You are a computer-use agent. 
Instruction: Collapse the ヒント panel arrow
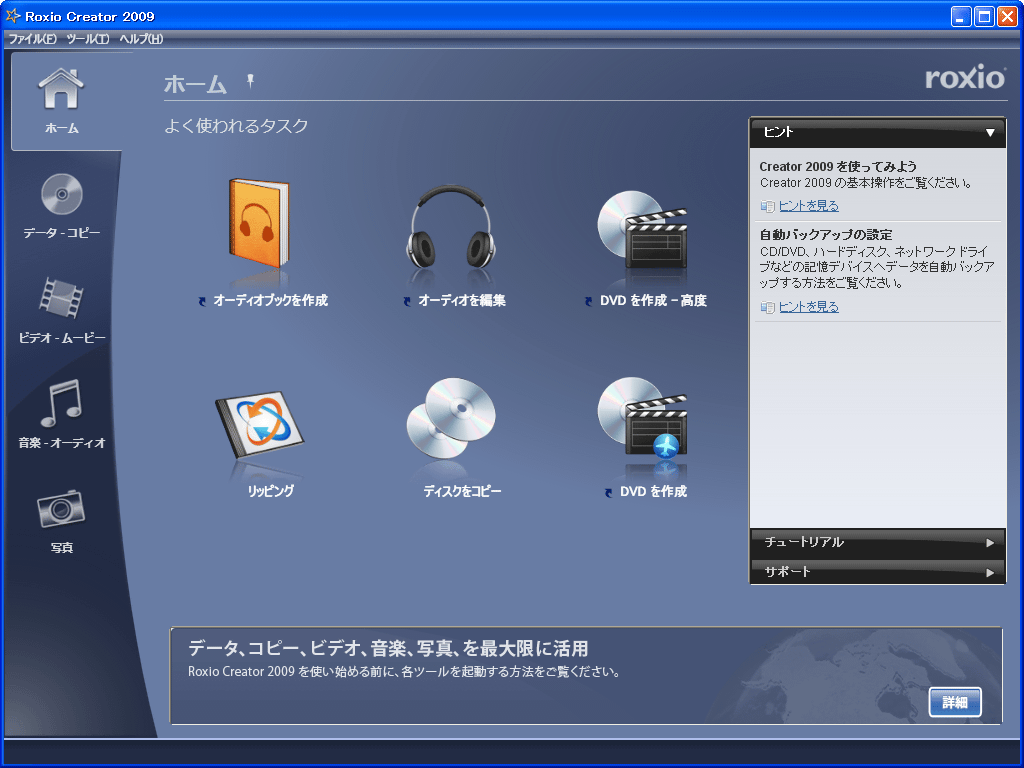coord(990,133)
